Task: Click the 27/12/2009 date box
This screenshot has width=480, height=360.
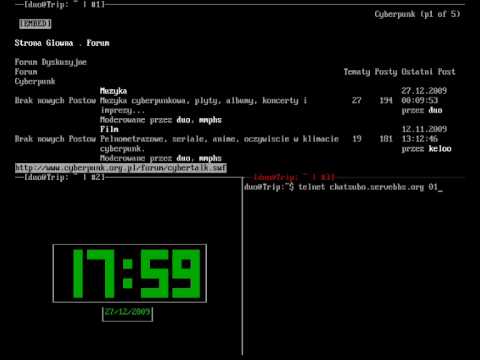Action: coord(127,314)
